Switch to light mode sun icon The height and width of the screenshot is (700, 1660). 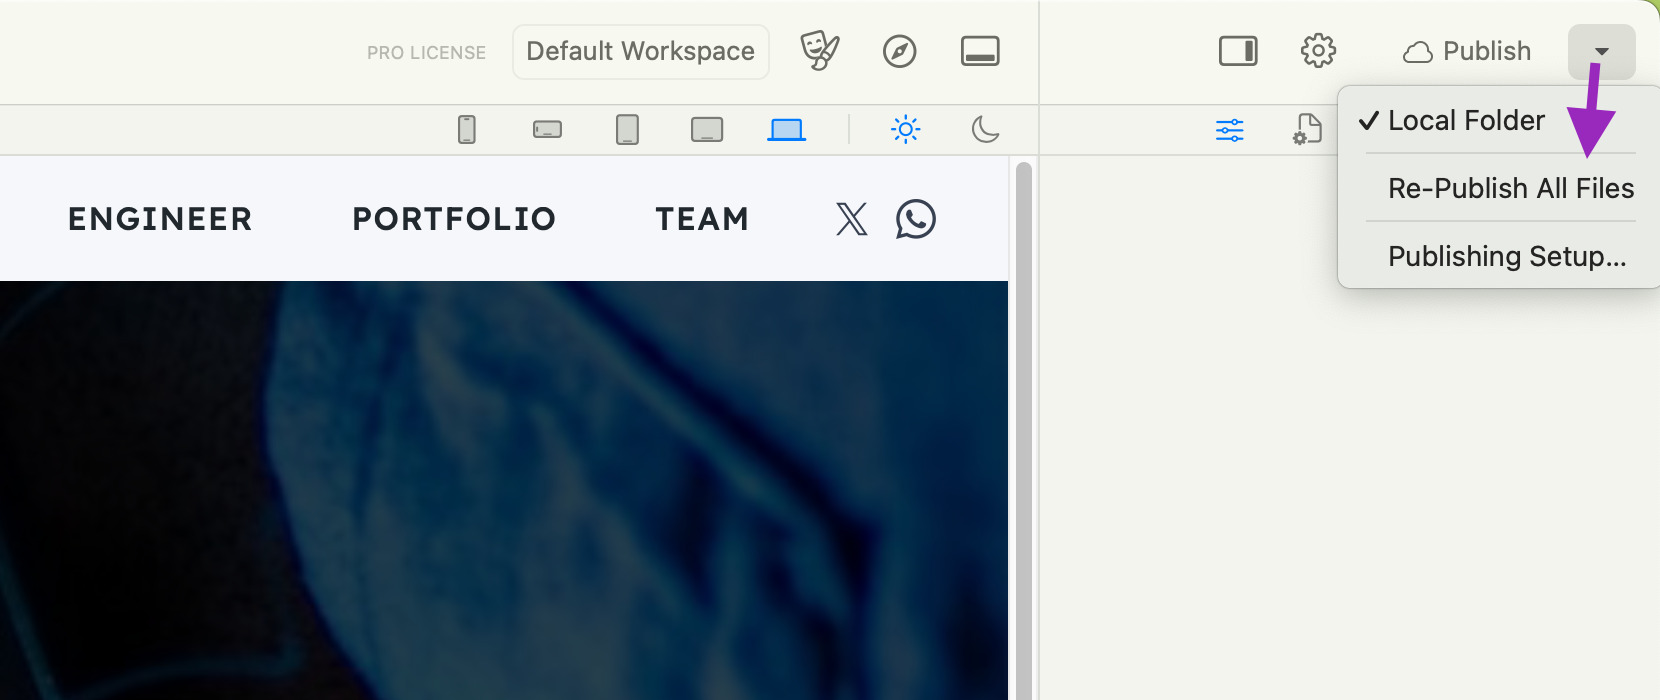tap(906, 129)
